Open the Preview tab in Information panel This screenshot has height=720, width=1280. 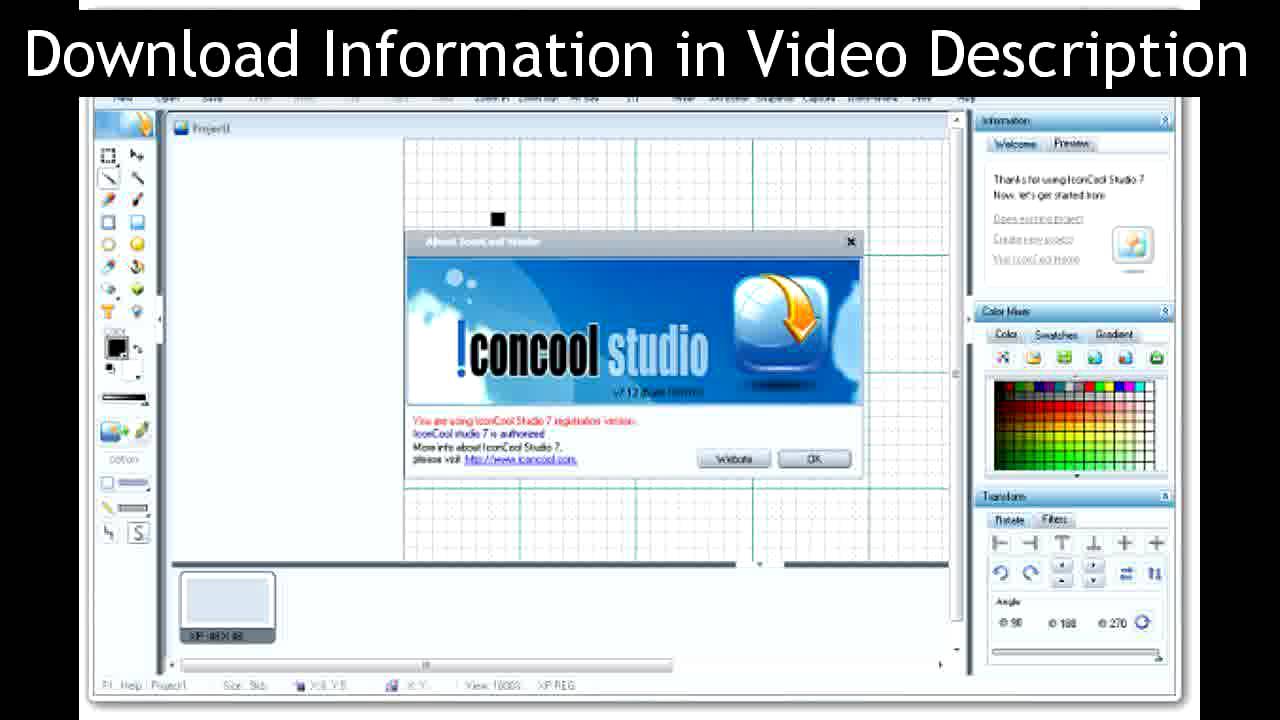tap(1071, 143)
